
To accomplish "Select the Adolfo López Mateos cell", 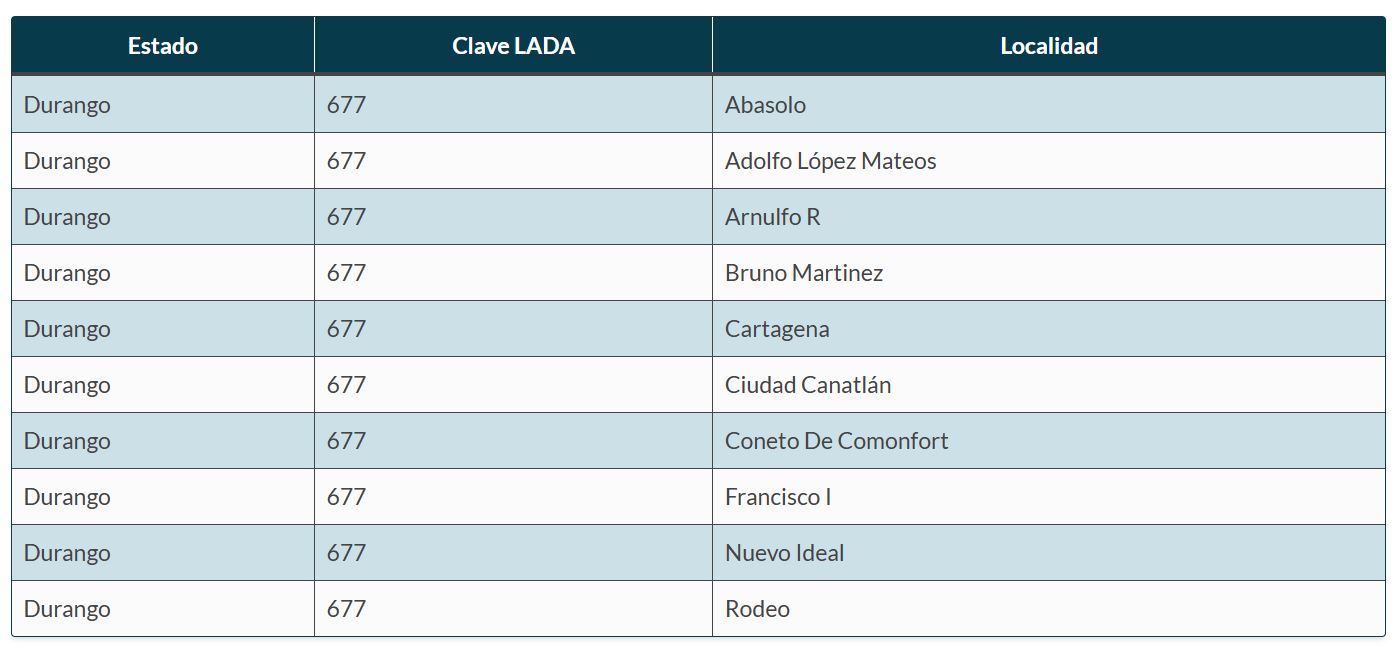I will click(x=831, y=161).
